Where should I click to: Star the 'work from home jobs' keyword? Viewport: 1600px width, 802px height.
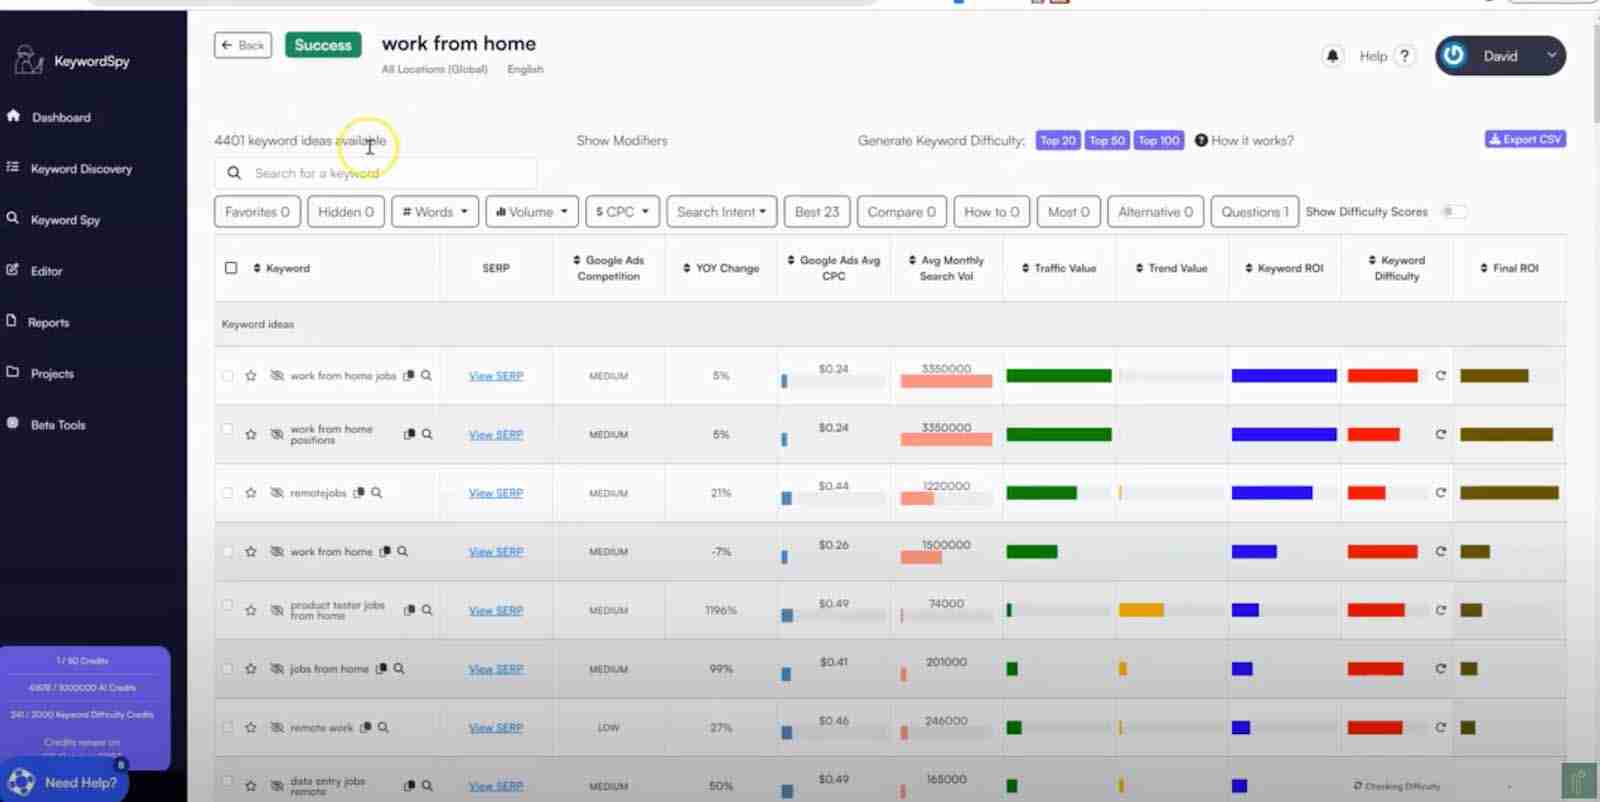(x=251, y=376)
